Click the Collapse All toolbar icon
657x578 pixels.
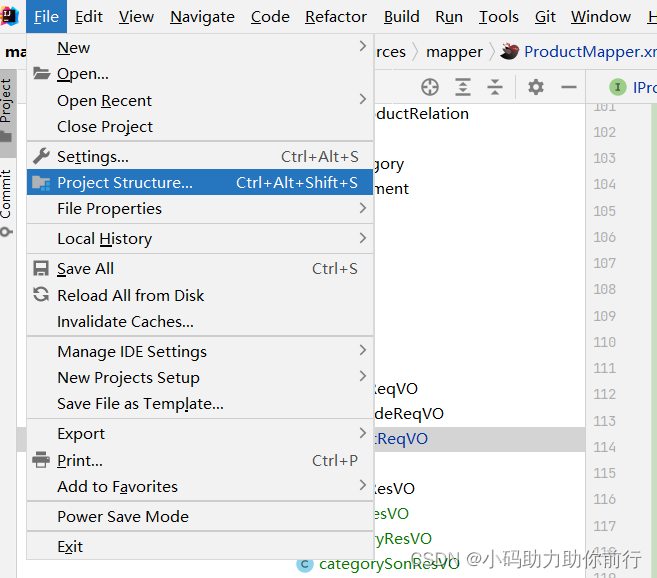point(495,87)
